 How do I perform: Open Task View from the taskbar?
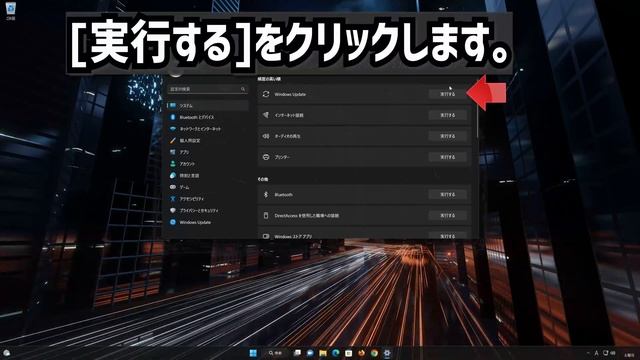297,353
